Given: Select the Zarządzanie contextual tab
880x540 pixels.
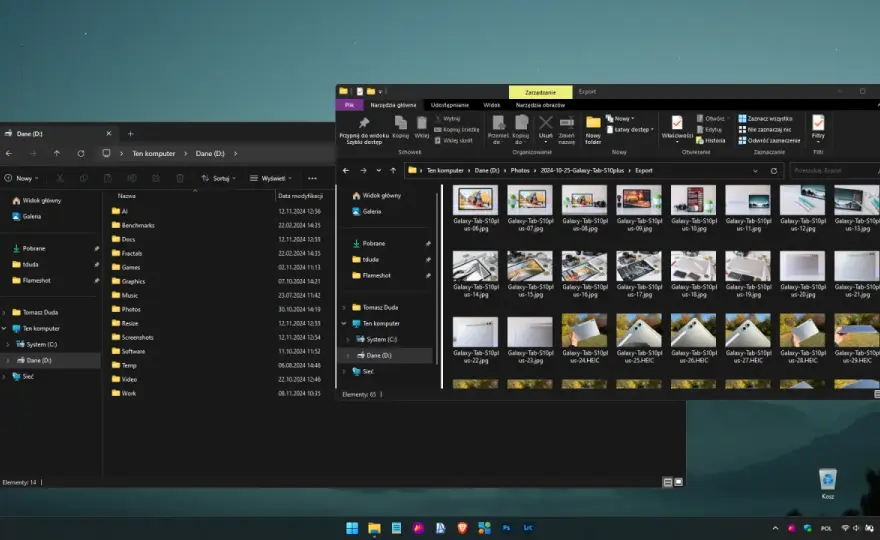Looking at the screenshot, I should pos(540,92).
